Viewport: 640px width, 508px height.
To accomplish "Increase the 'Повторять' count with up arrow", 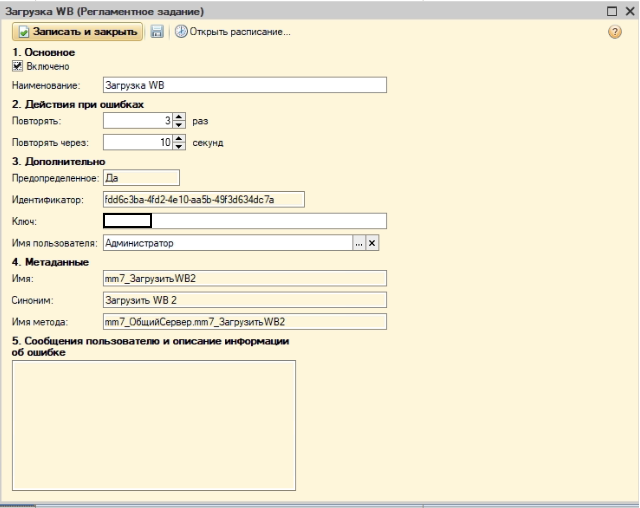I will tap(179, 117).
